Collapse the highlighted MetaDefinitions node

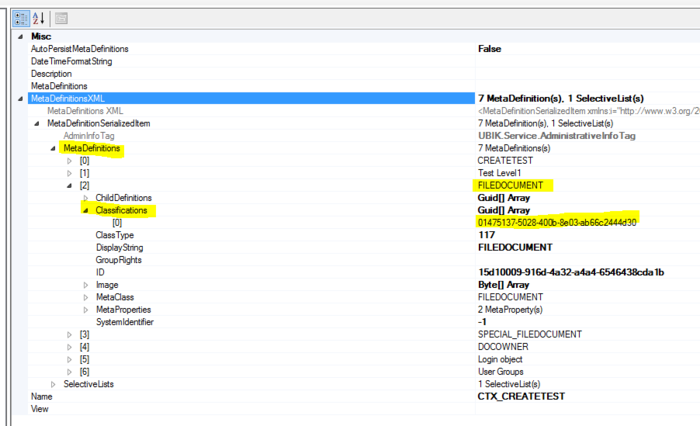54,148
